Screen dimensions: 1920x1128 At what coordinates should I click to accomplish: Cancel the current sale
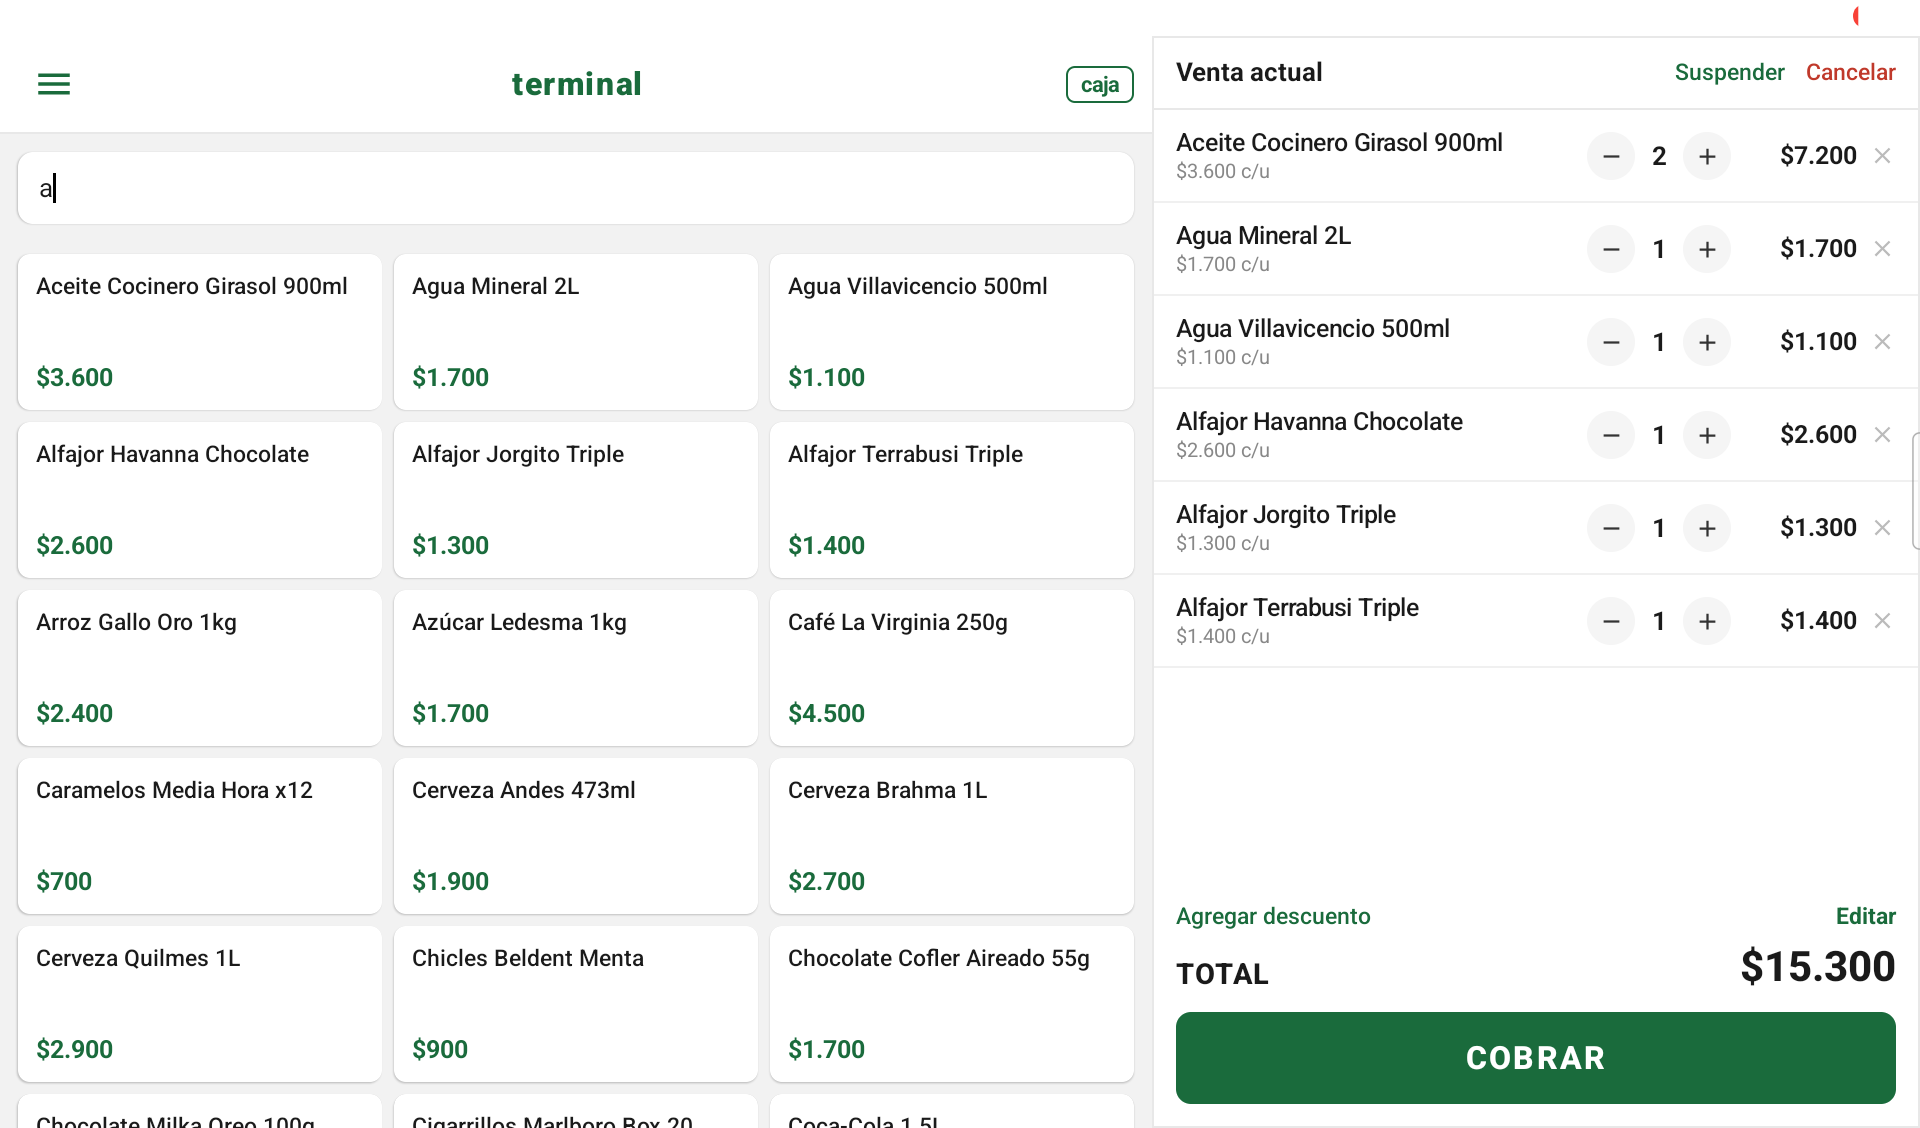[x=1850, y=72]
